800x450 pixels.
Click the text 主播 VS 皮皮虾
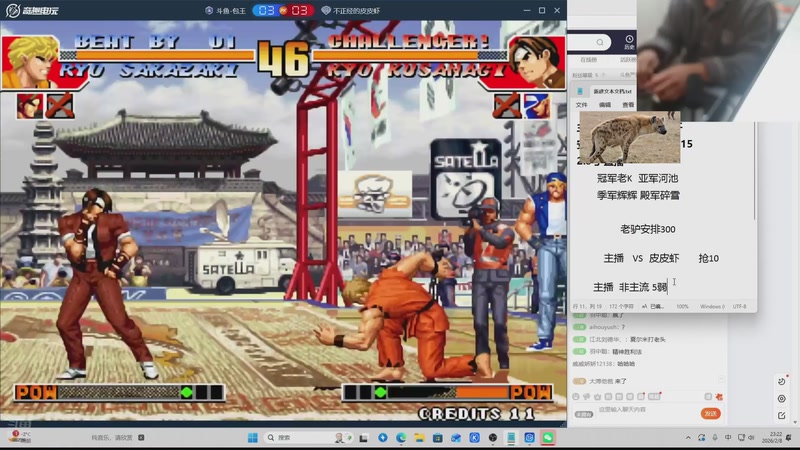[x=641, y=258]
